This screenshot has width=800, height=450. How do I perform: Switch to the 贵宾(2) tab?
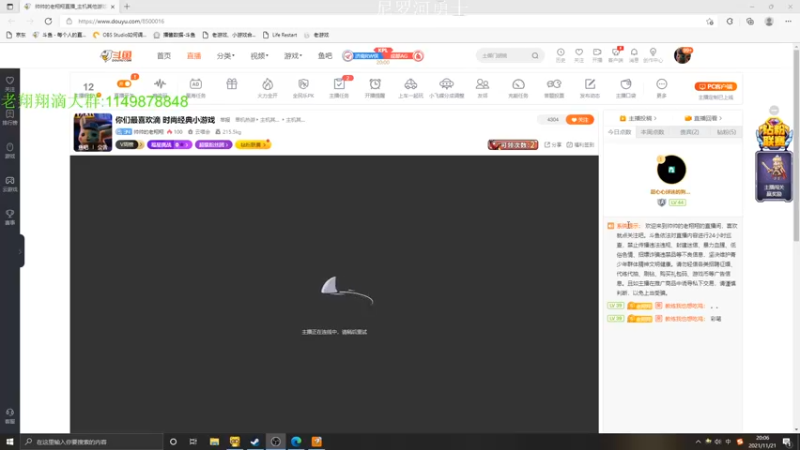689,132
